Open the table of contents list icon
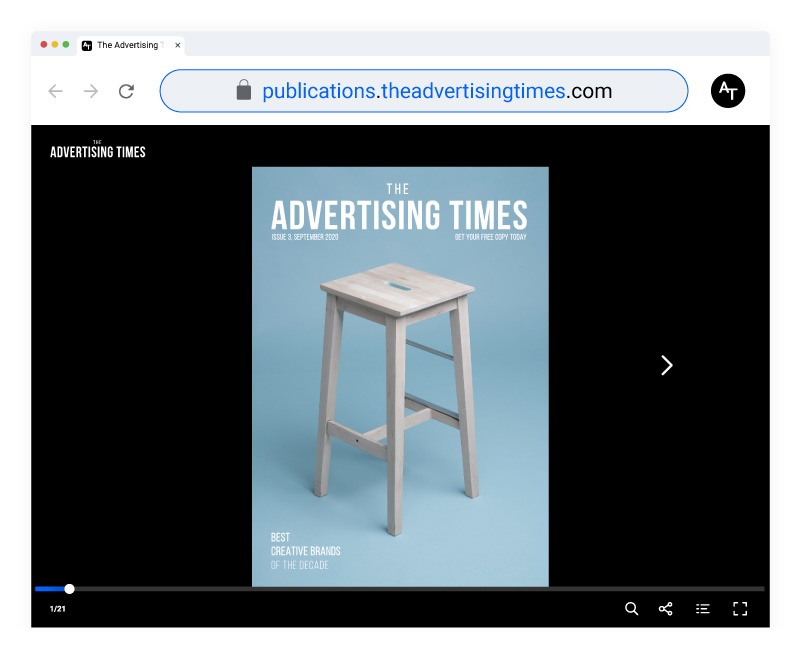This screenshot has width=800, height=662. [x=703, y=608]
